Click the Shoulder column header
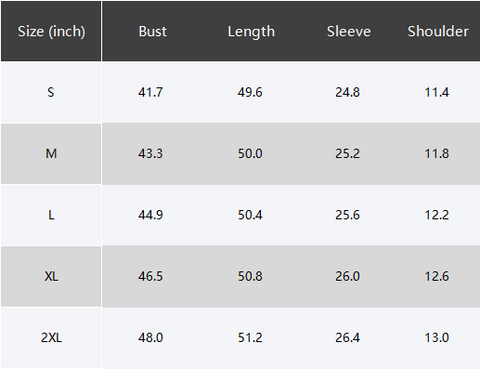 pos(438,31)
